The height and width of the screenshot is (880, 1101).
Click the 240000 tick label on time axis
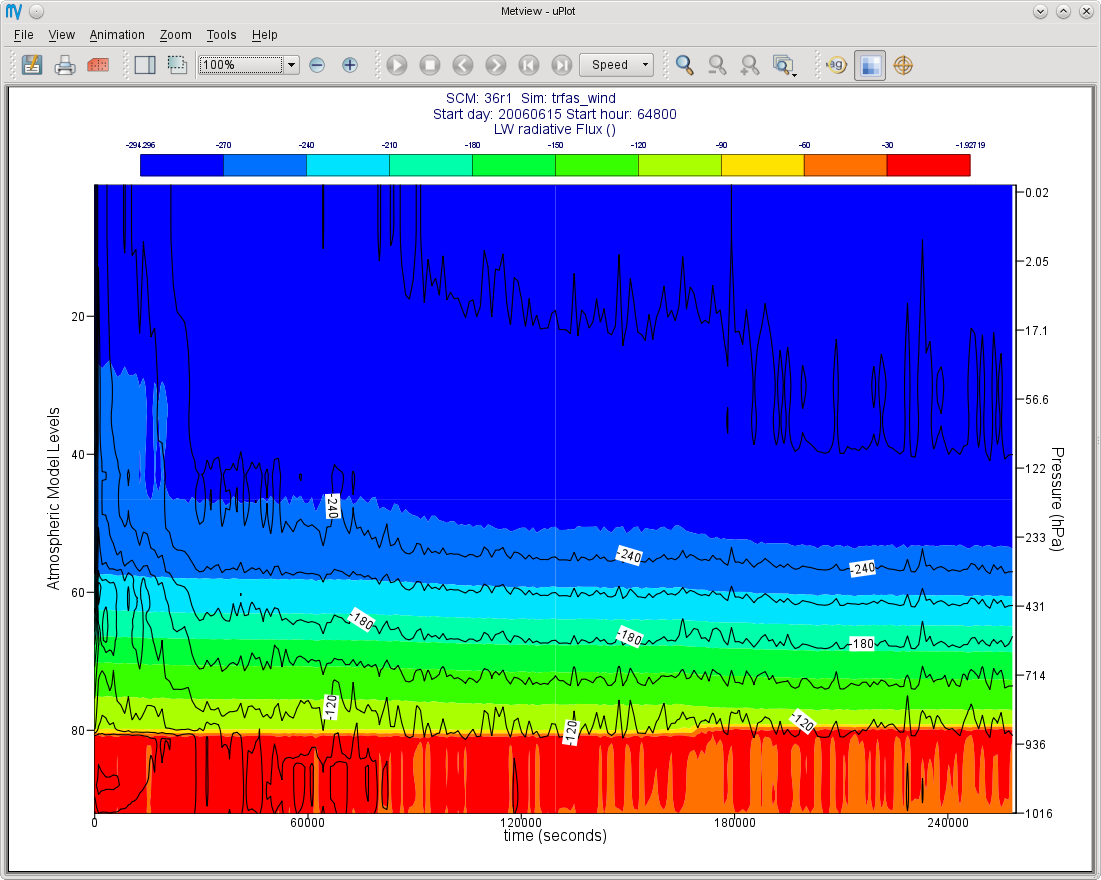947,822
